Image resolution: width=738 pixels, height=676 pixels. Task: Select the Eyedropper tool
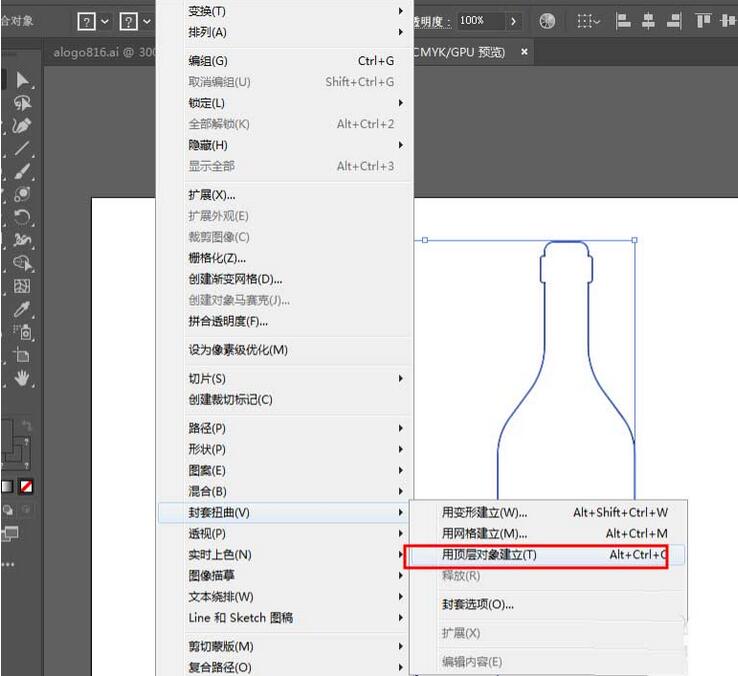pos(22,309)
